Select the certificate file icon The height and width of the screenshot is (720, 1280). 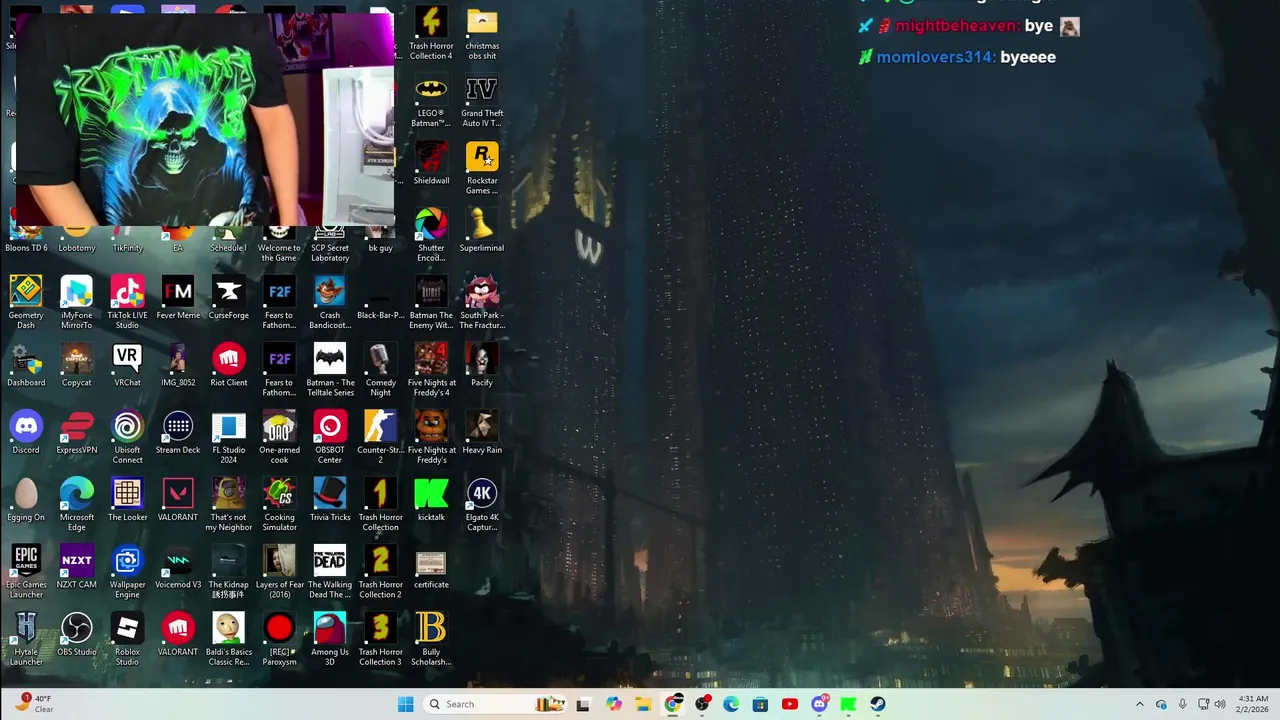coord(431,567)
